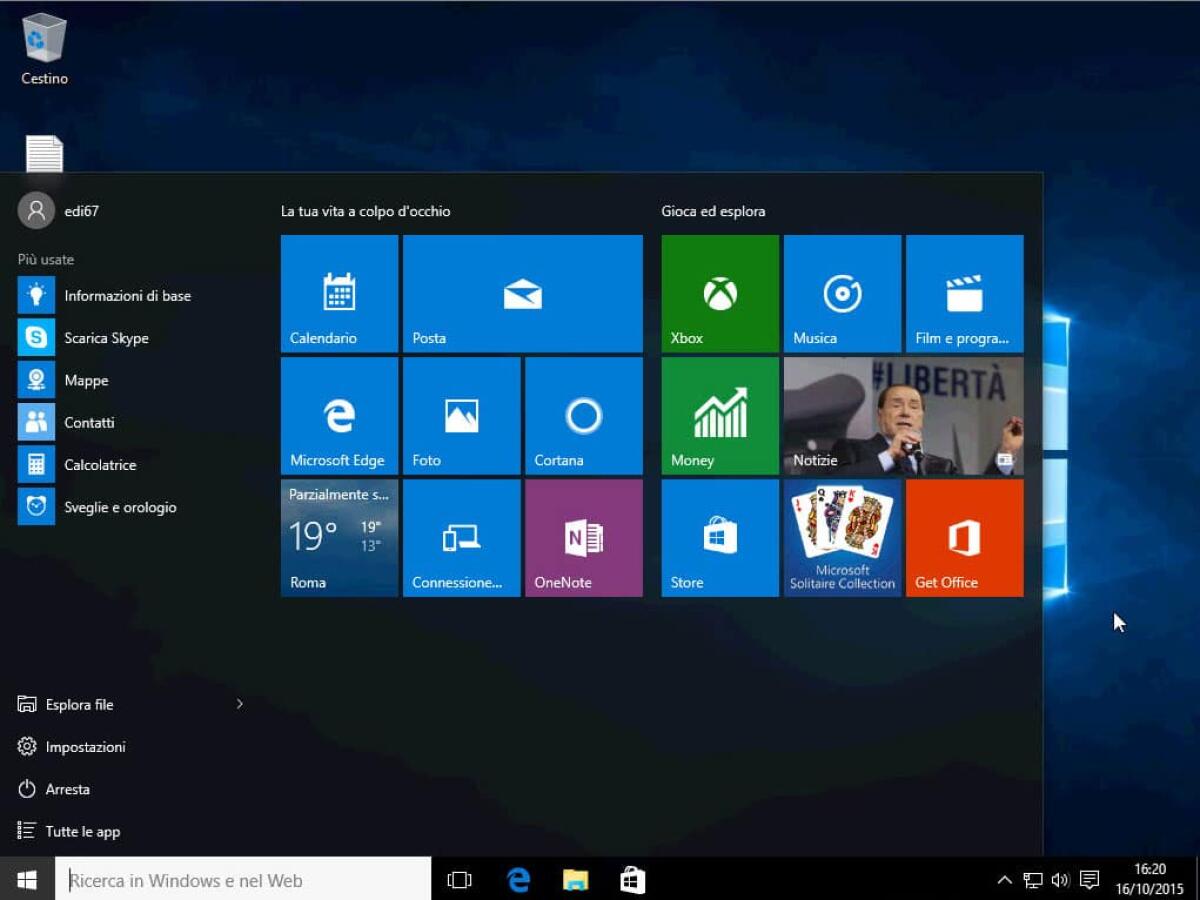Image resolution: width=1200 pixels, height=900 pixels.
Task: Launch Microsoft Solitaire Collection
Action: 841,537
